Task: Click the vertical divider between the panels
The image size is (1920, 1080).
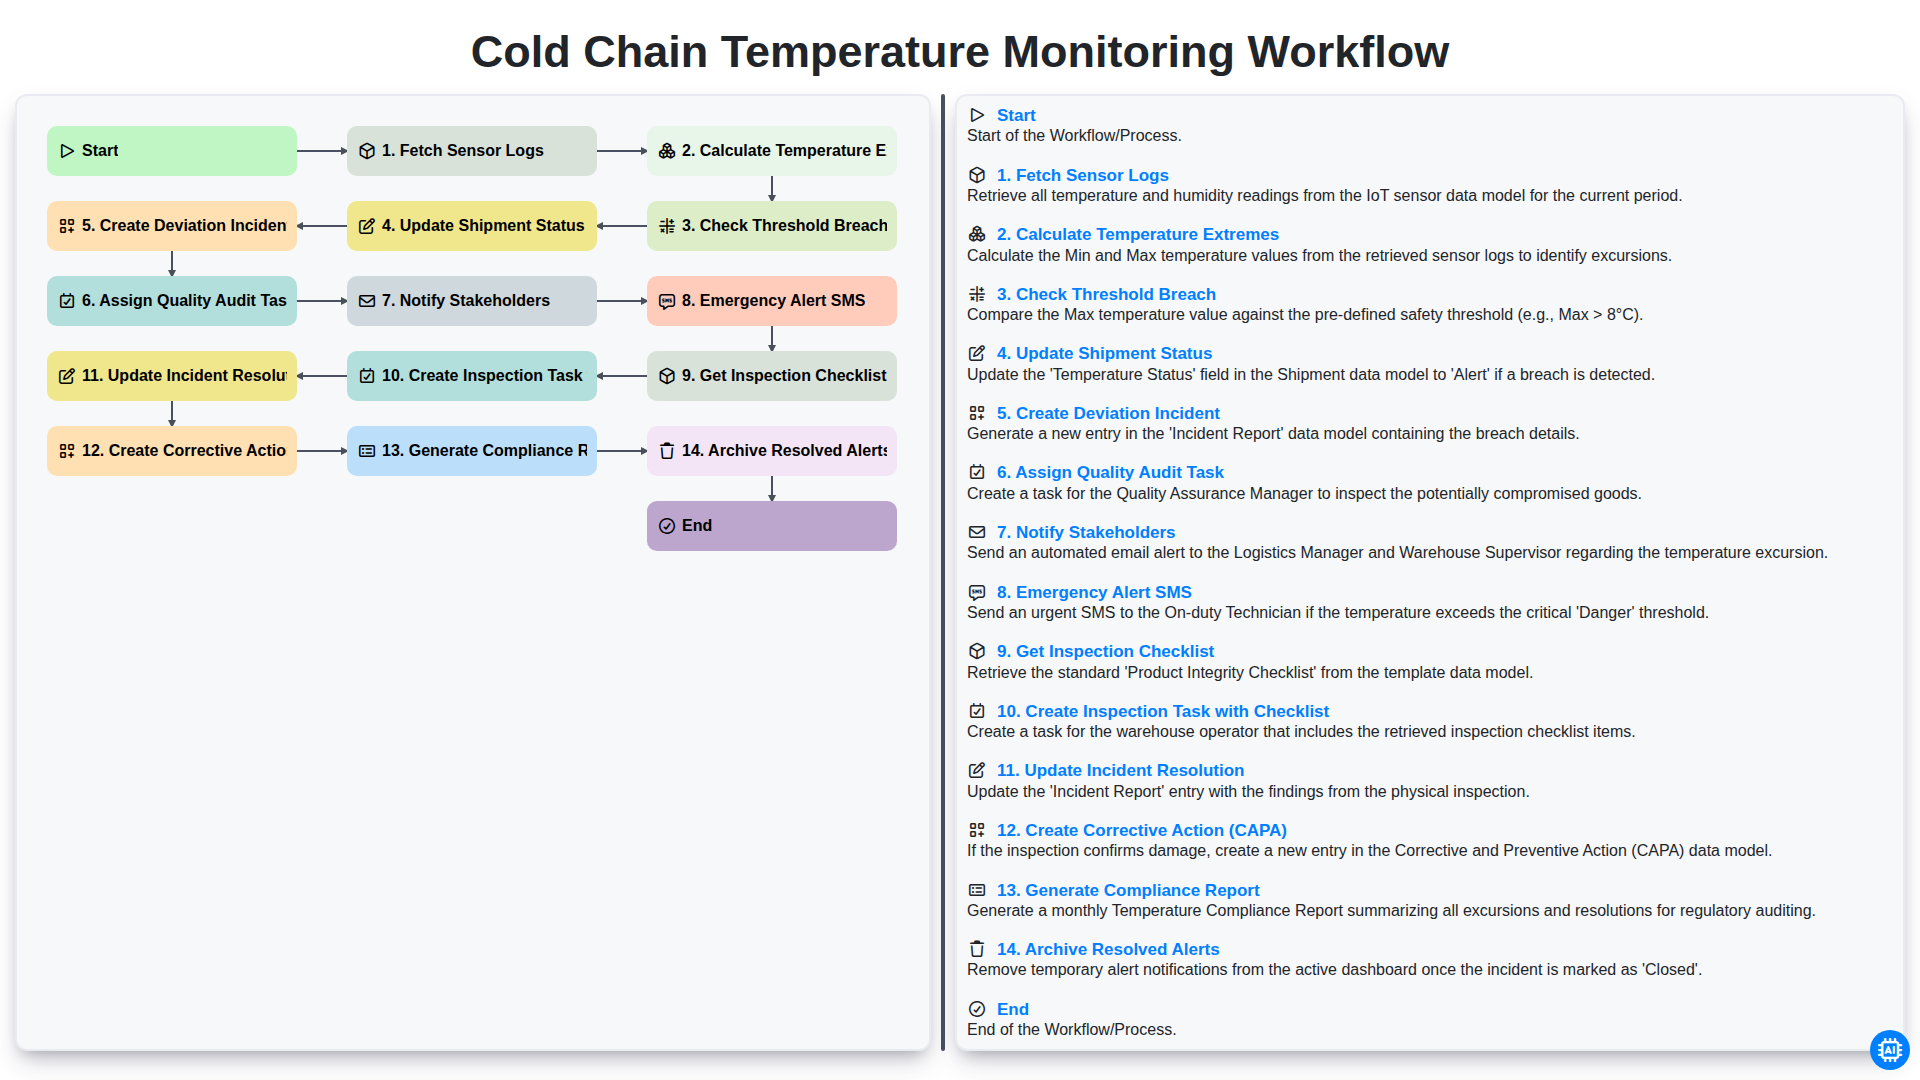Action: [943, 573]
